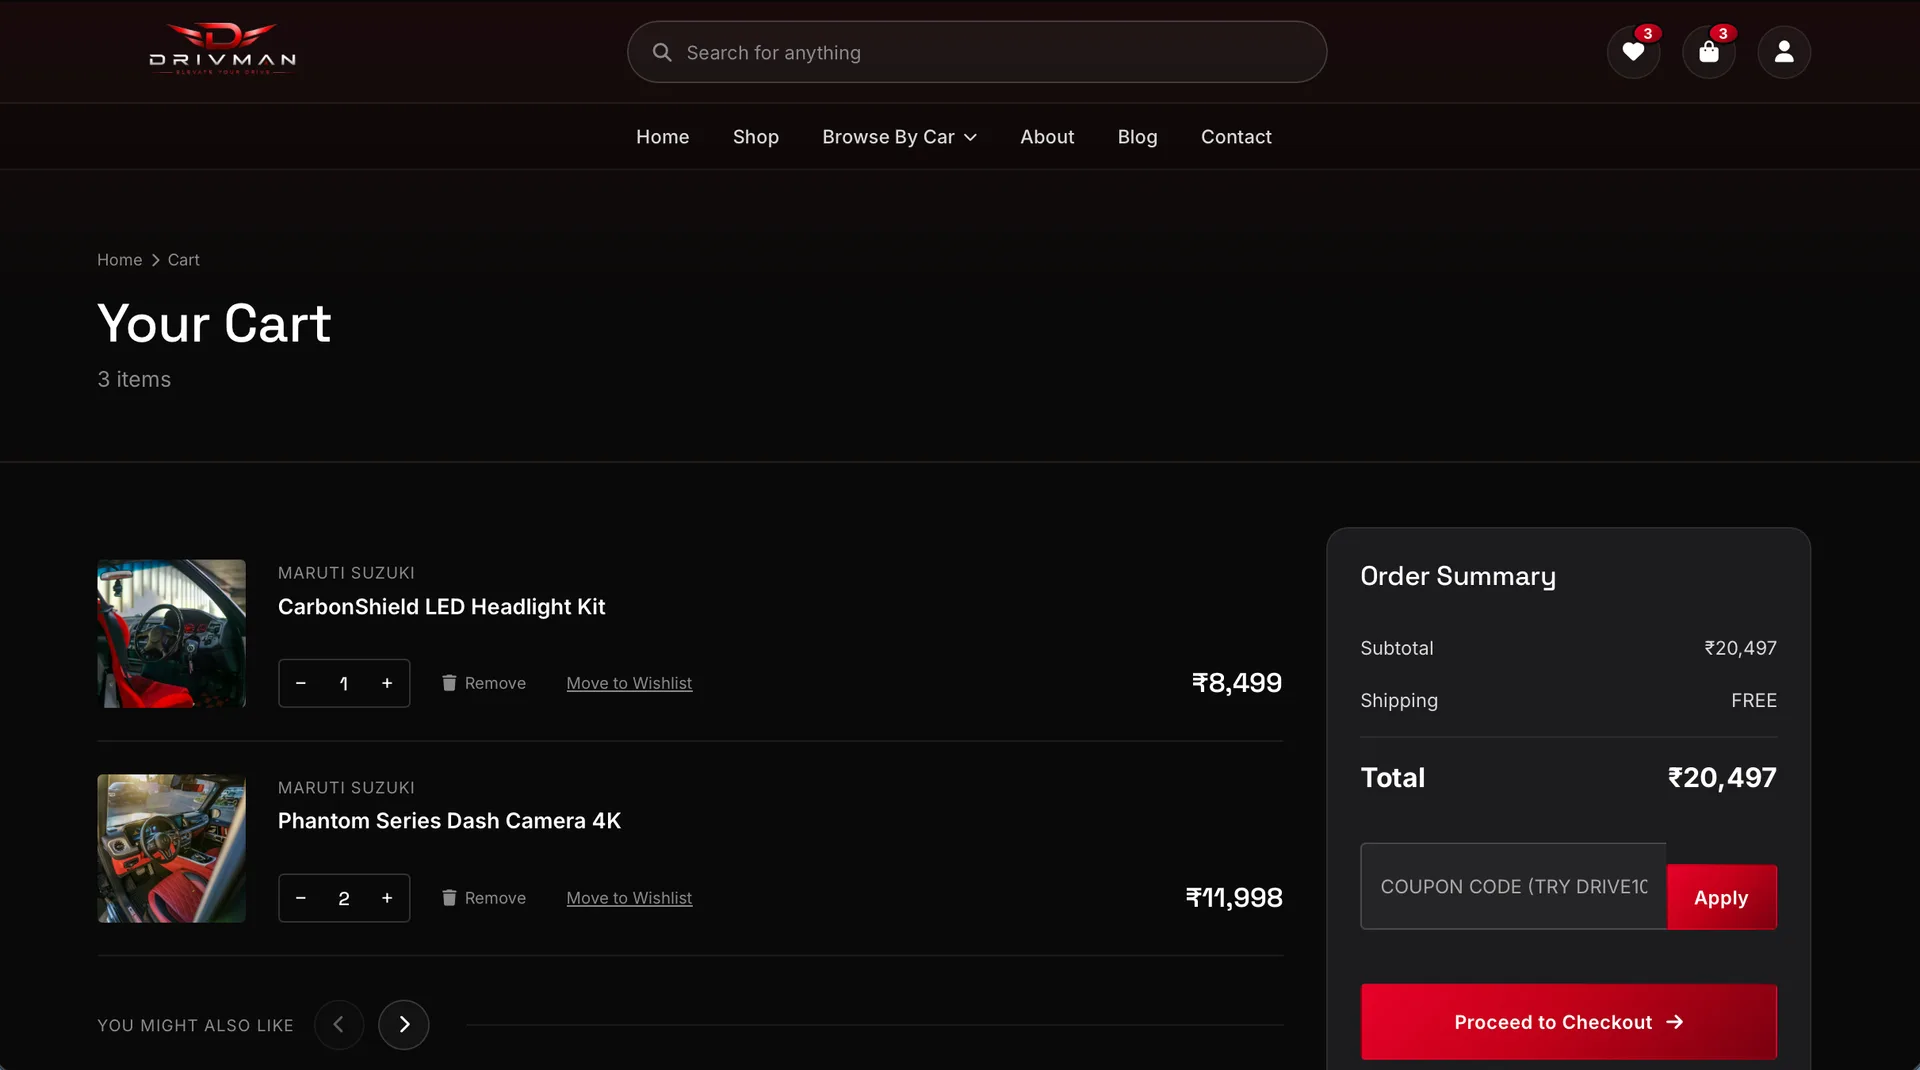This screenshot has width=1920, height=1070.
Task: Open the Phantom Series Dash Camera 4K title
Action: [449, 821]
